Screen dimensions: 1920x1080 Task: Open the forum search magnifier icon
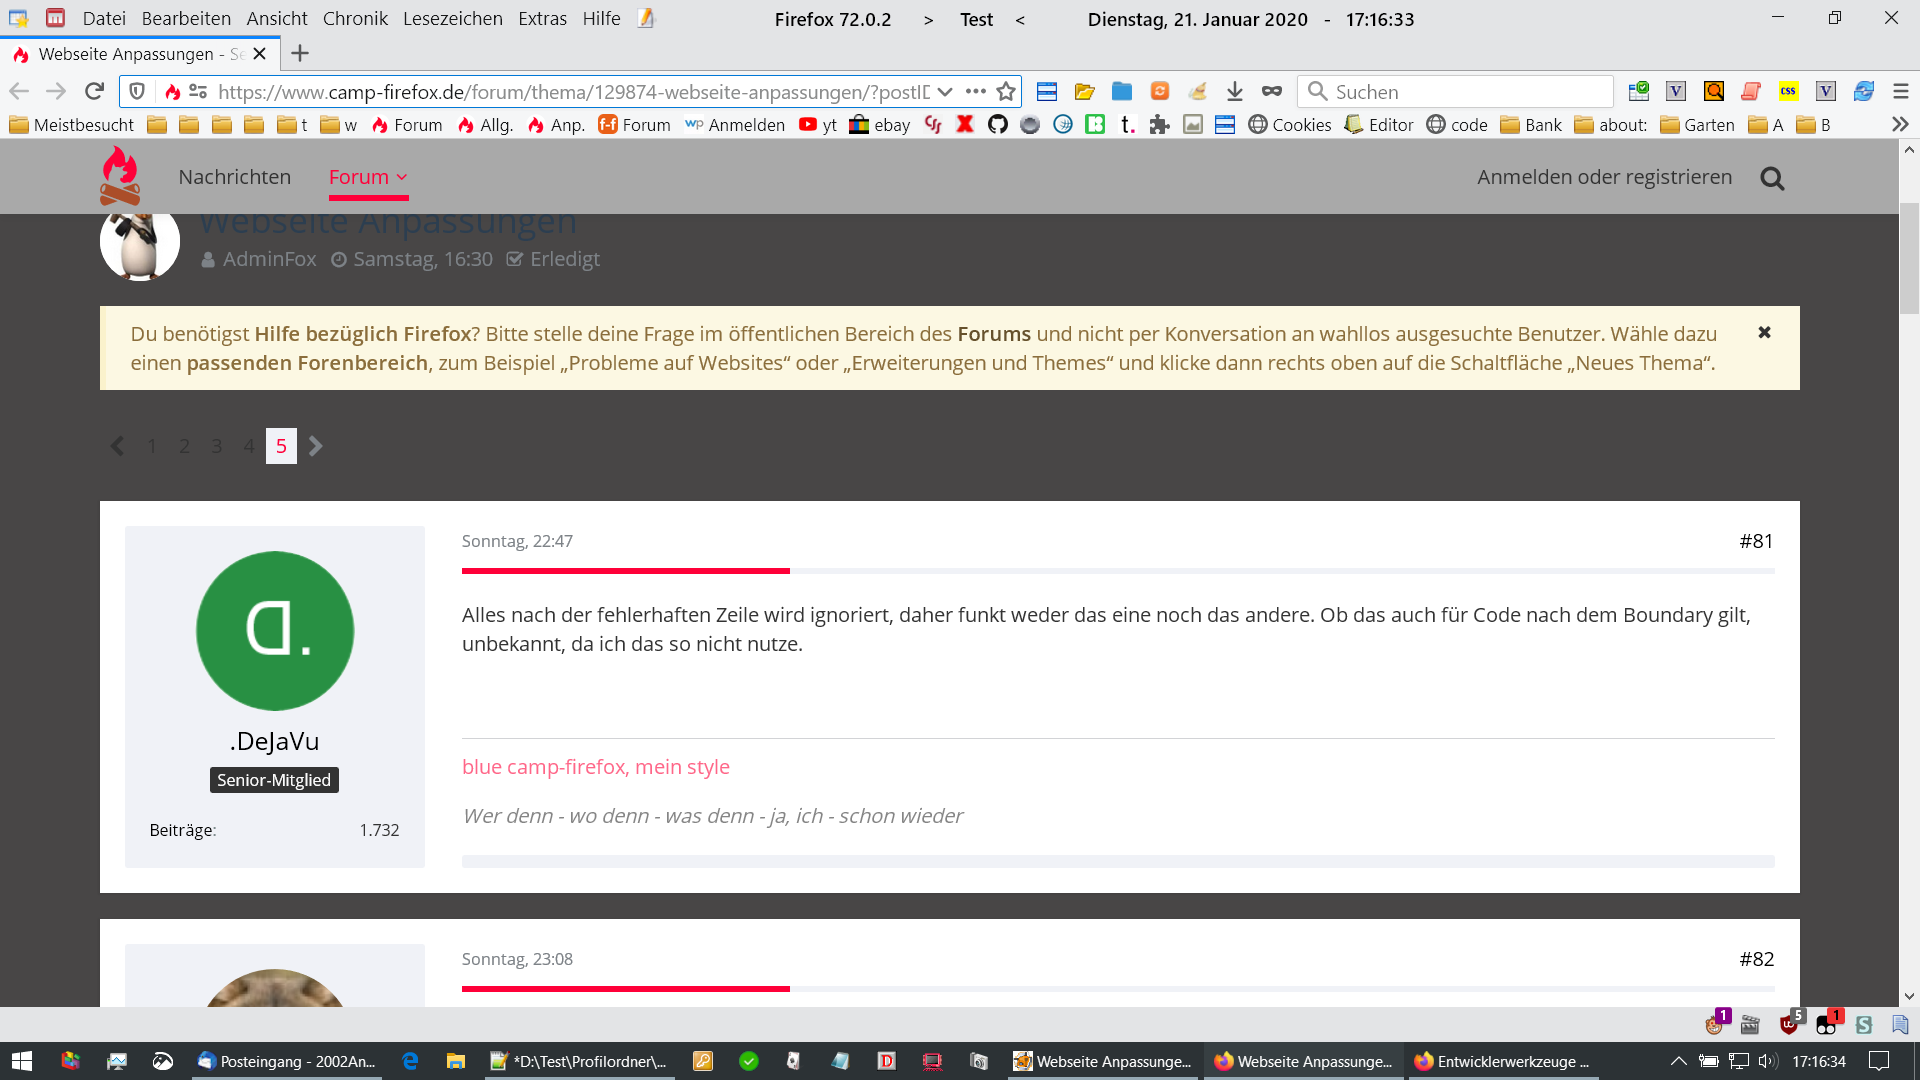1772,178
